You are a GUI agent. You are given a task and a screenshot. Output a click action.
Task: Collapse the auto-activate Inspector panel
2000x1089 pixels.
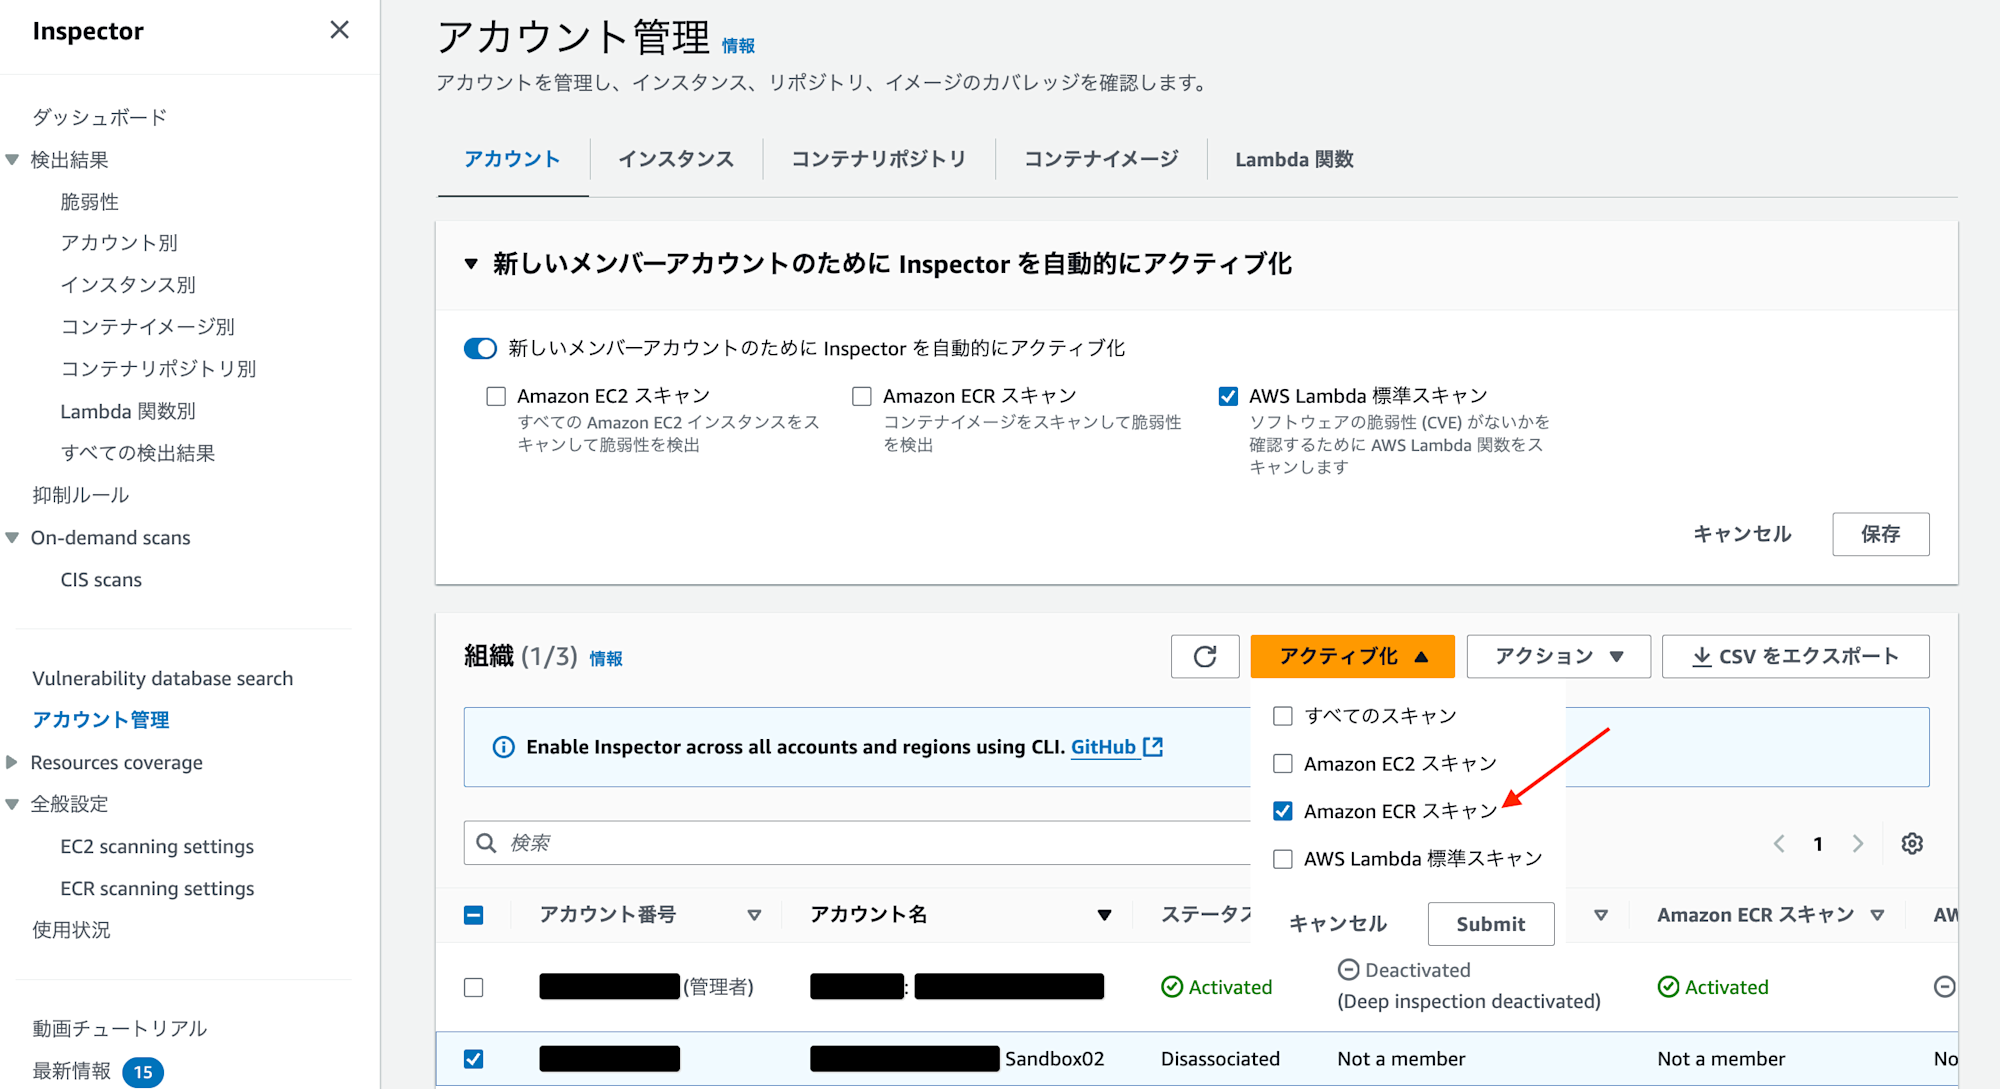pos(471,264)
